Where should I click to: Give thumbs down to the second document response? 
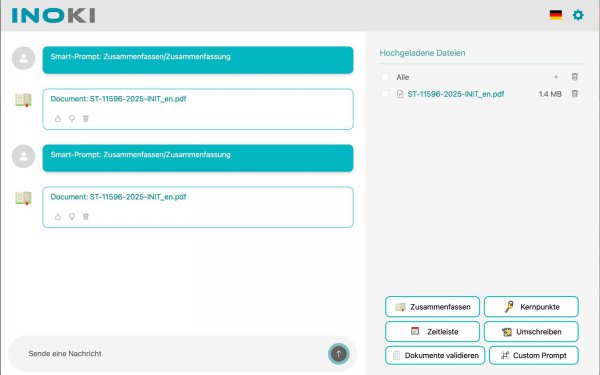[x=72, y=217]
